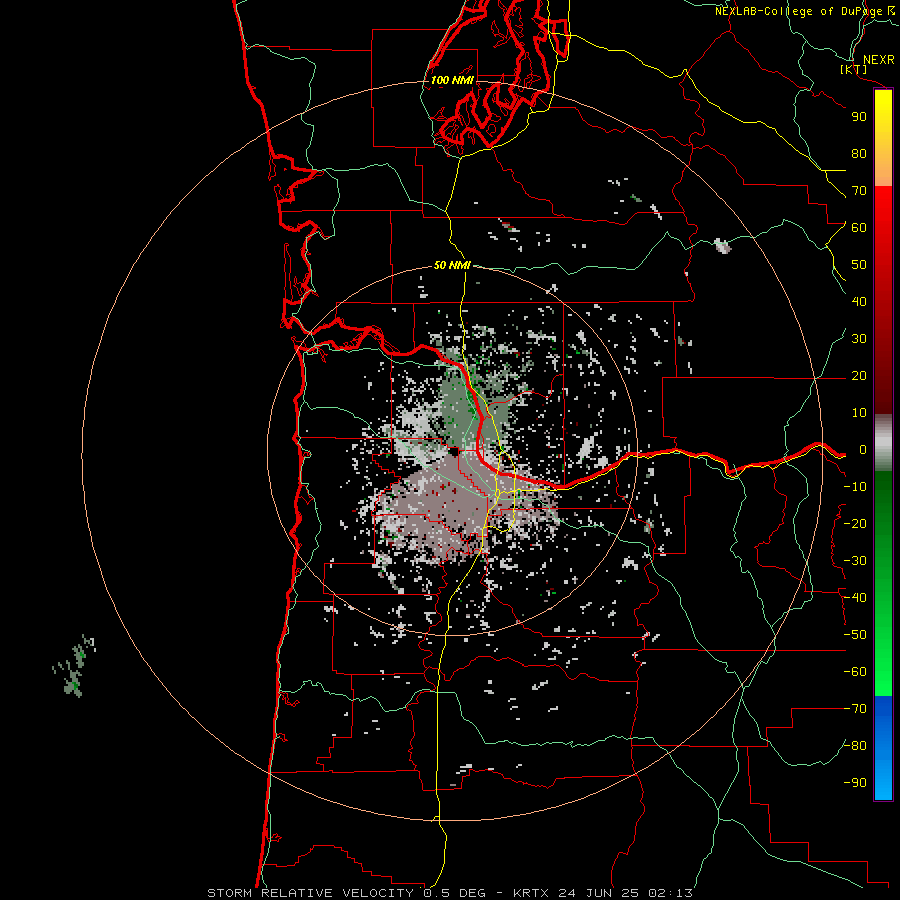900x900 pixels.
Task: Select the 70 value on the velocity scale
Action: (x=859, y=191)
